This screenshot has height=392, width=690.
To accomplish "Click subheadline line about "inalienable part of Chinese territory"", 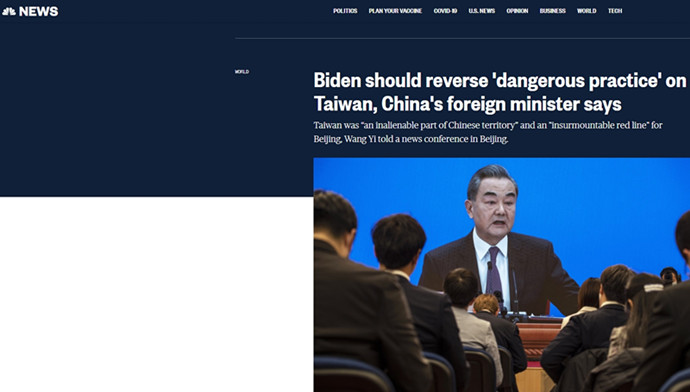I will click(488, 125).
